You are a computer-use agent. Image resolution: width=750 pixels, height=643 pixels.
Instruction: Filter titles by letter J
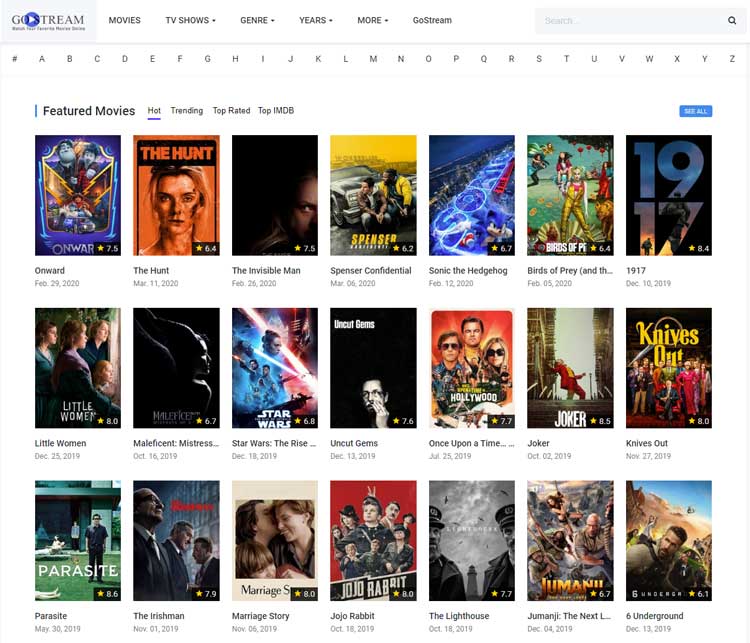click(x=290, y=59)
